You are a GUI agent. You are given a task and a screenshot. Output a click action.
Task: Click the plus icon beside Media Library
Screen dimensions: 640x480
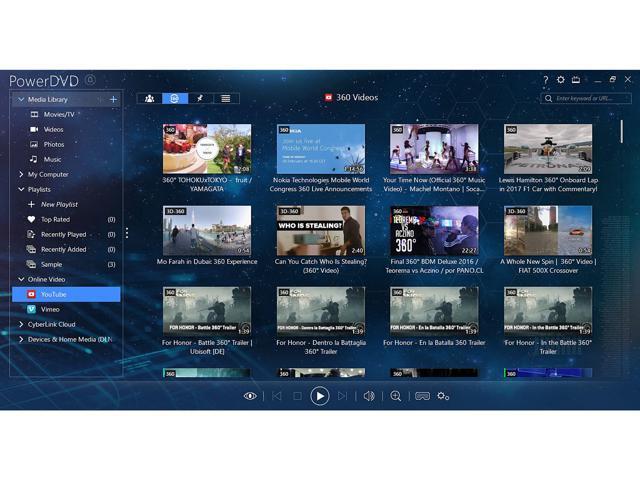(x=113, y=100)
